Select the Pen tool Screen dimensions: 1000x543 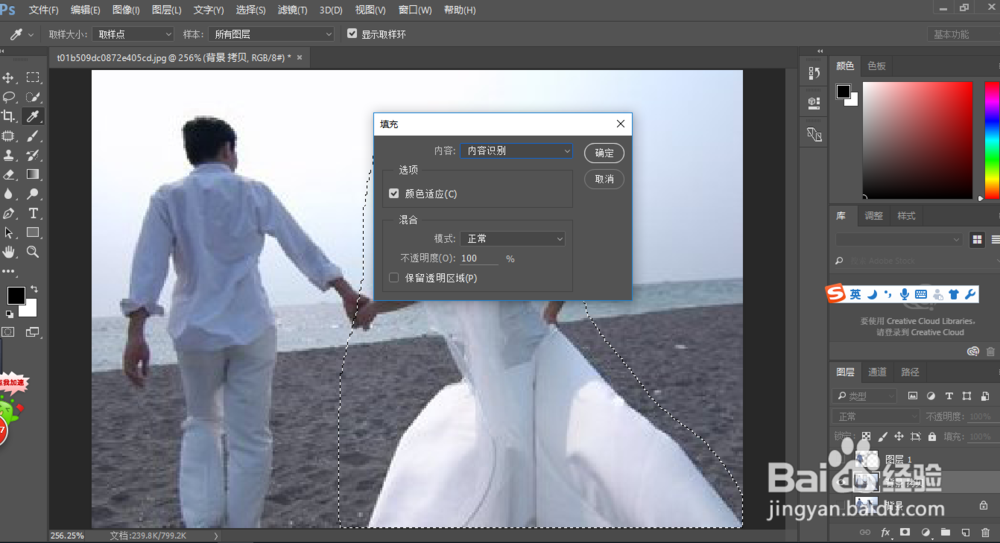[8, 213]
